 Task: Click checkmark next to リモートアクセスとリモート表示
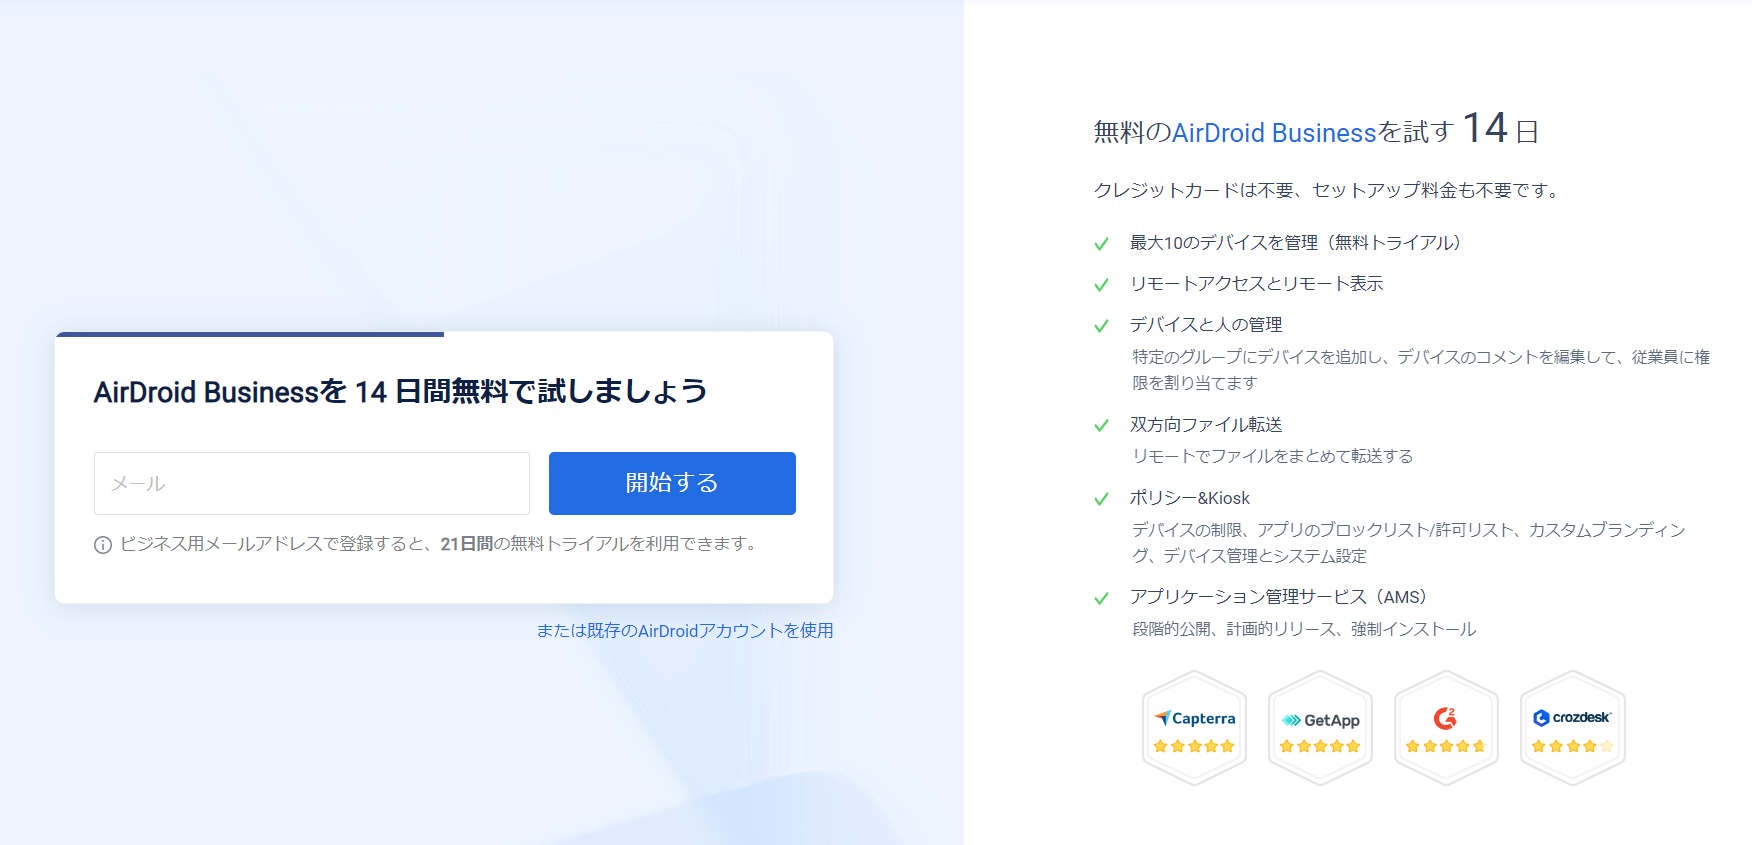[x=1102, y=285]
